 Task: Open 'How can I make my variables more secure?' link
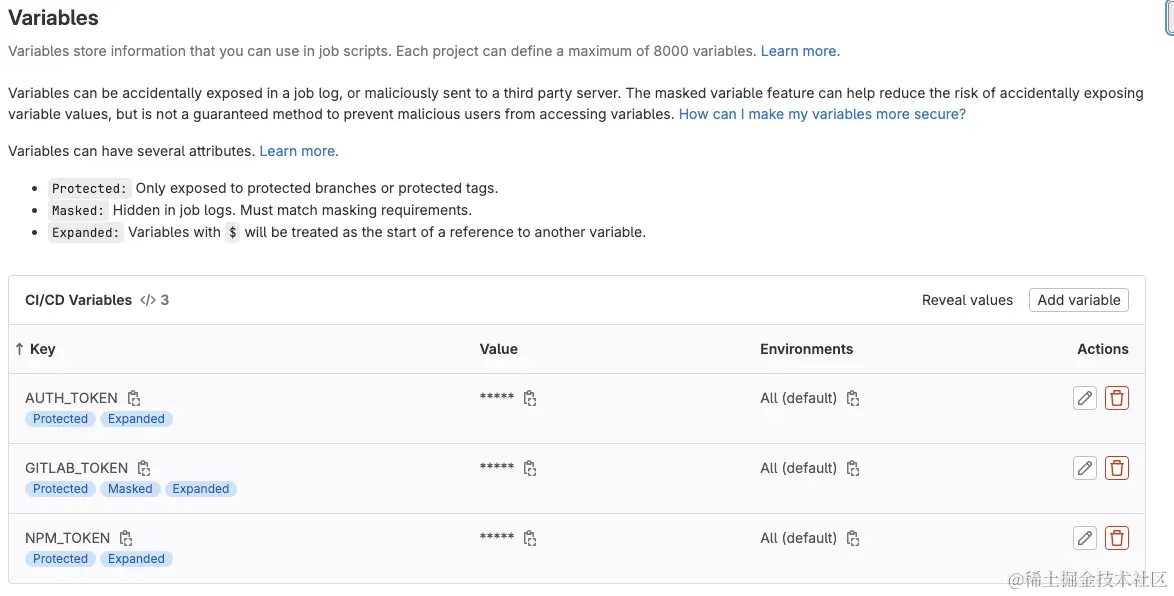click(822, 114)
